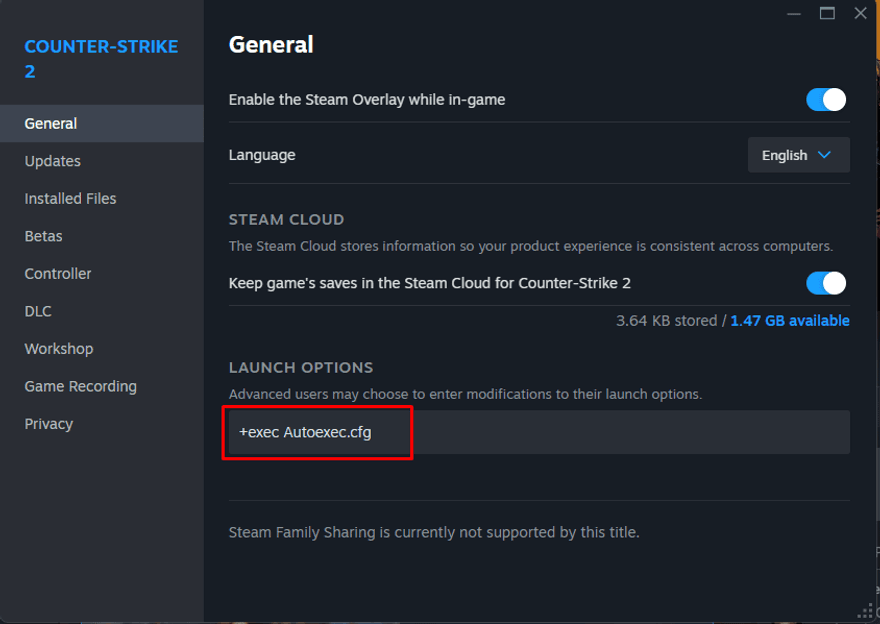Click the 1.47 GB available storage link
880x624 pixels.
789,319
